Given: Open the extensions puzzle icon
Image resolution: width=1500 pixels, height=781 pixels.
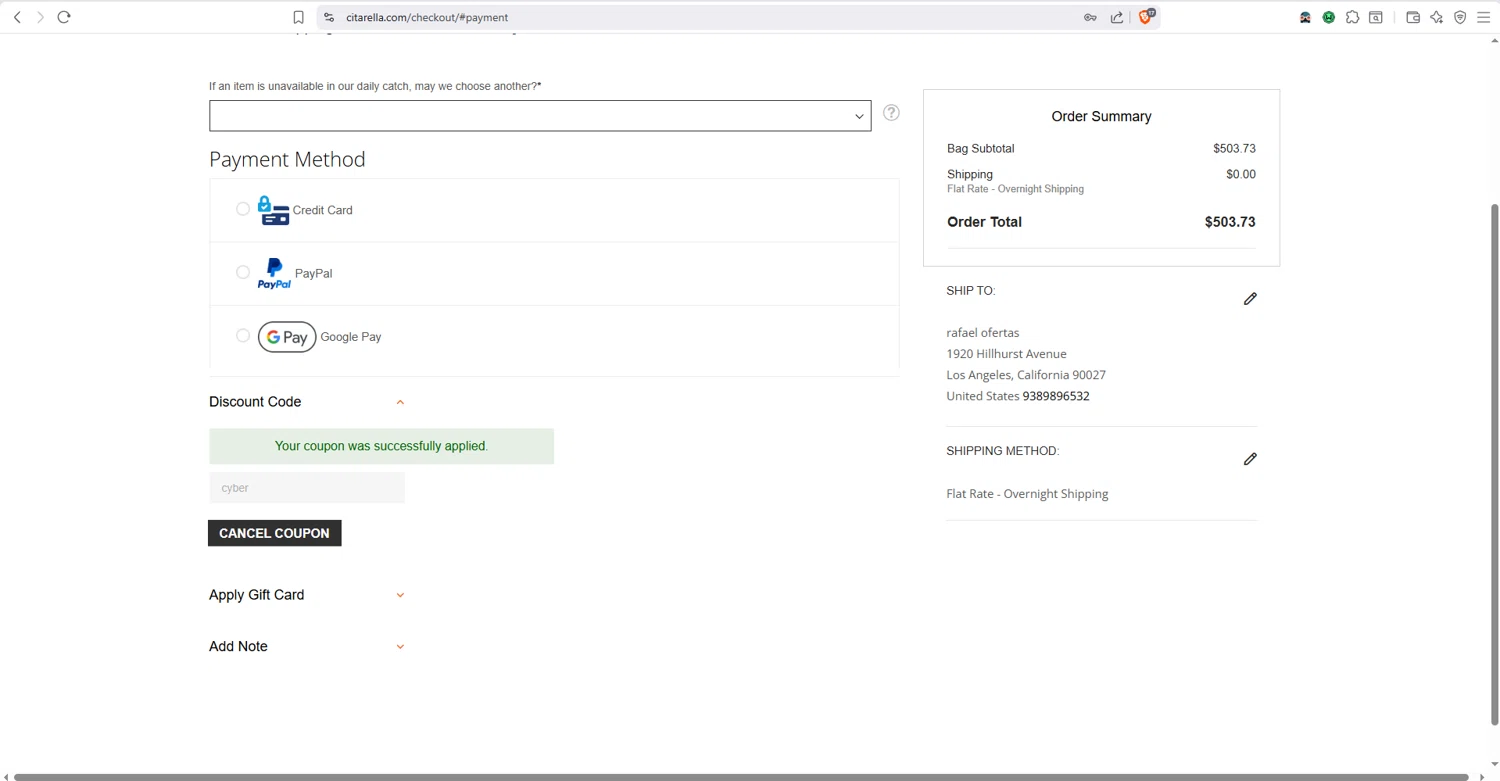Looking at the screenshot, I should point(1352,17).
